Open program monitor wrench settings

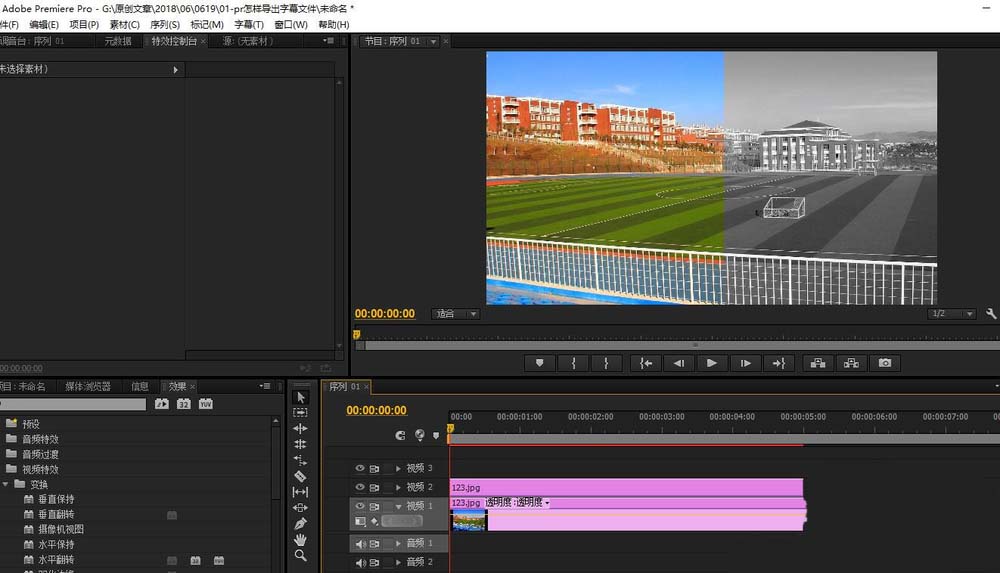tap(991, 313)
